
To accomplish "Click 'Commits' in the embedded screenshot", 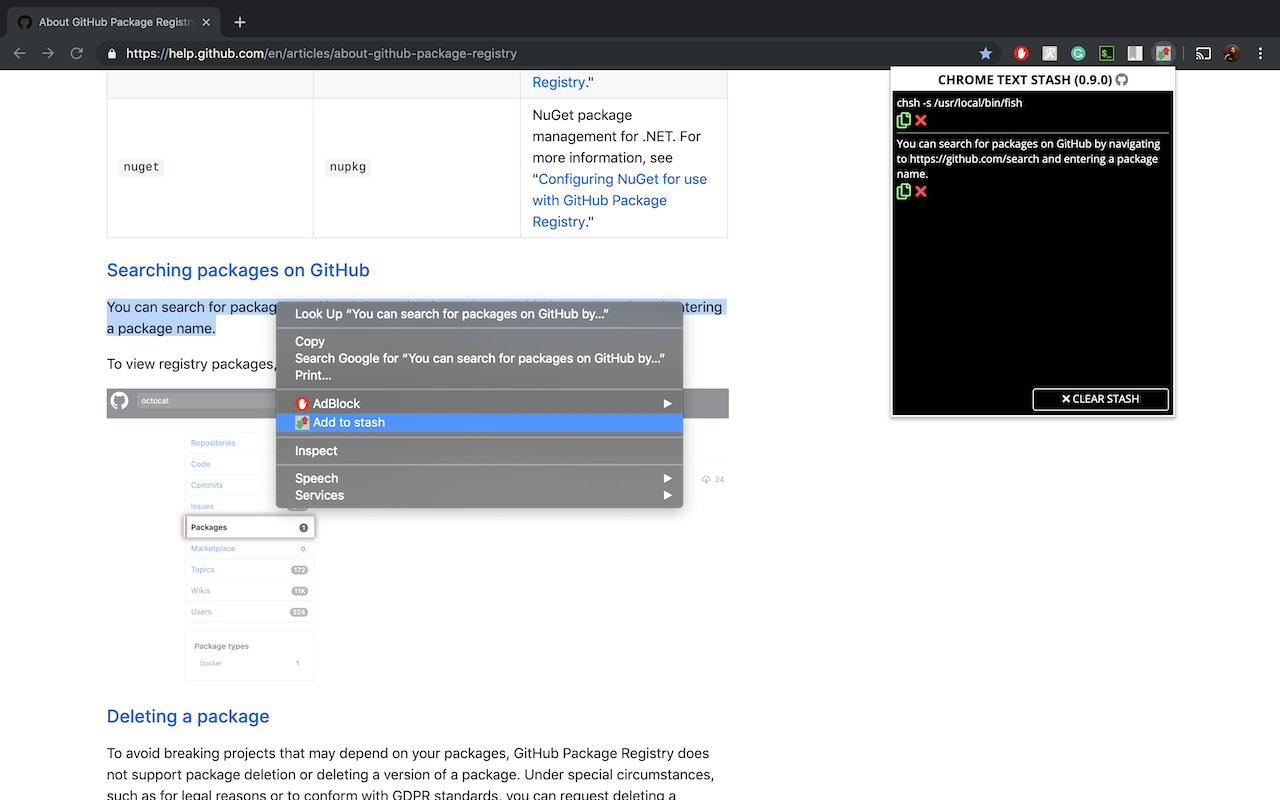I will click(207, 485).
